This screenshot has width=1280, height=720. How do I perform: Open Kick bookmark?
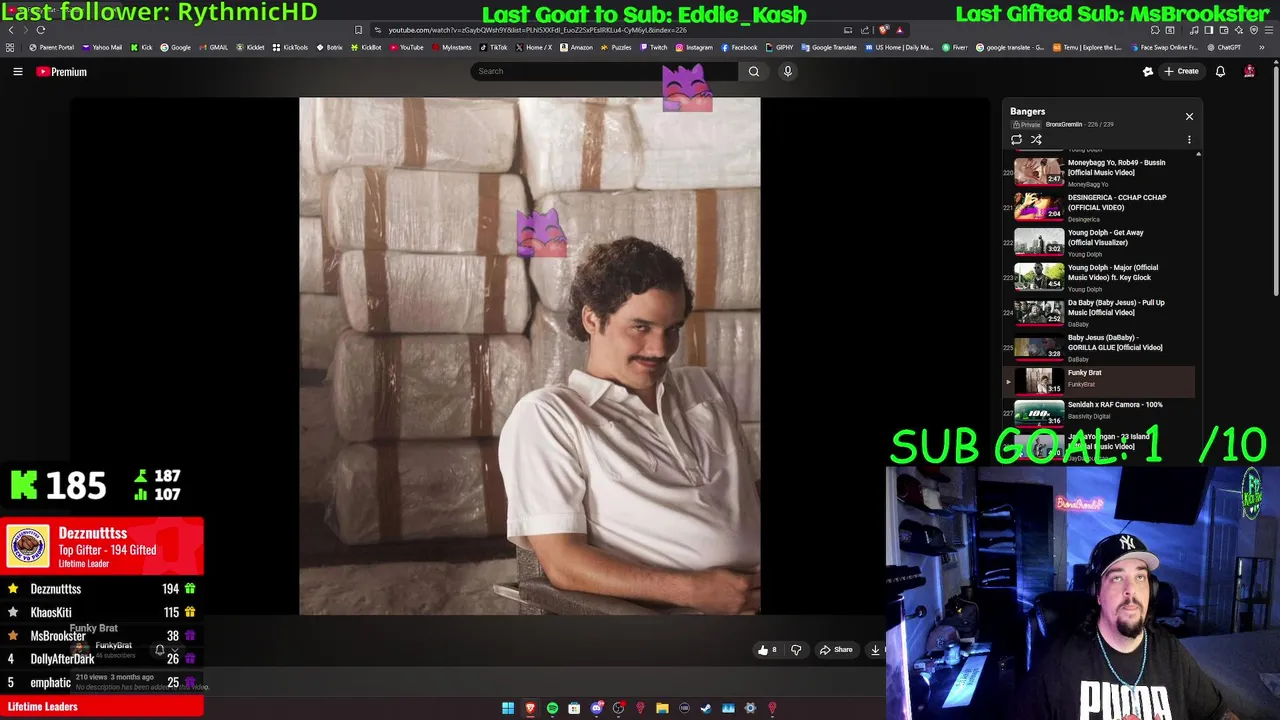[142, 47]
